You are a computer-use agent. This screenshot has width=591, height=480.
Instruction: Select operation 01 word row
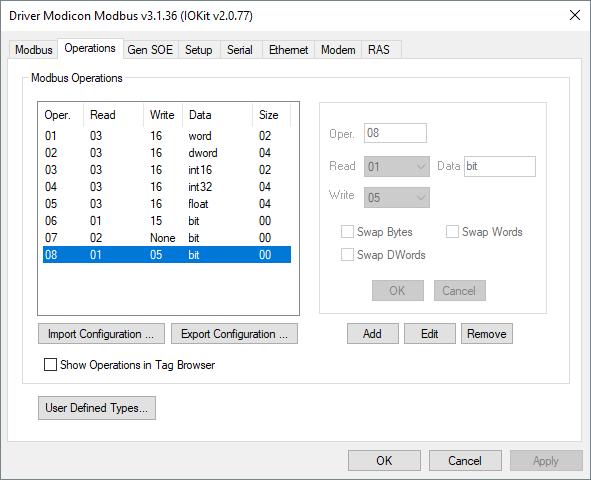coord(167,136)
